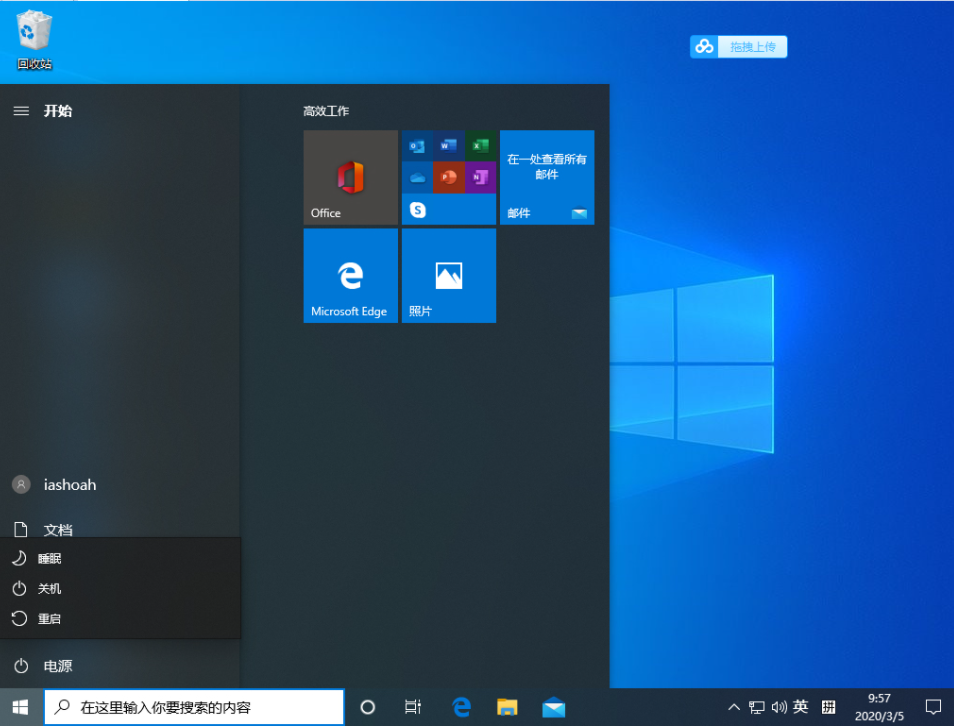Select Shut down (关机) from the power menu
Image resolution: width=954 pixels, height=726 pixels.
coord(120,588)
